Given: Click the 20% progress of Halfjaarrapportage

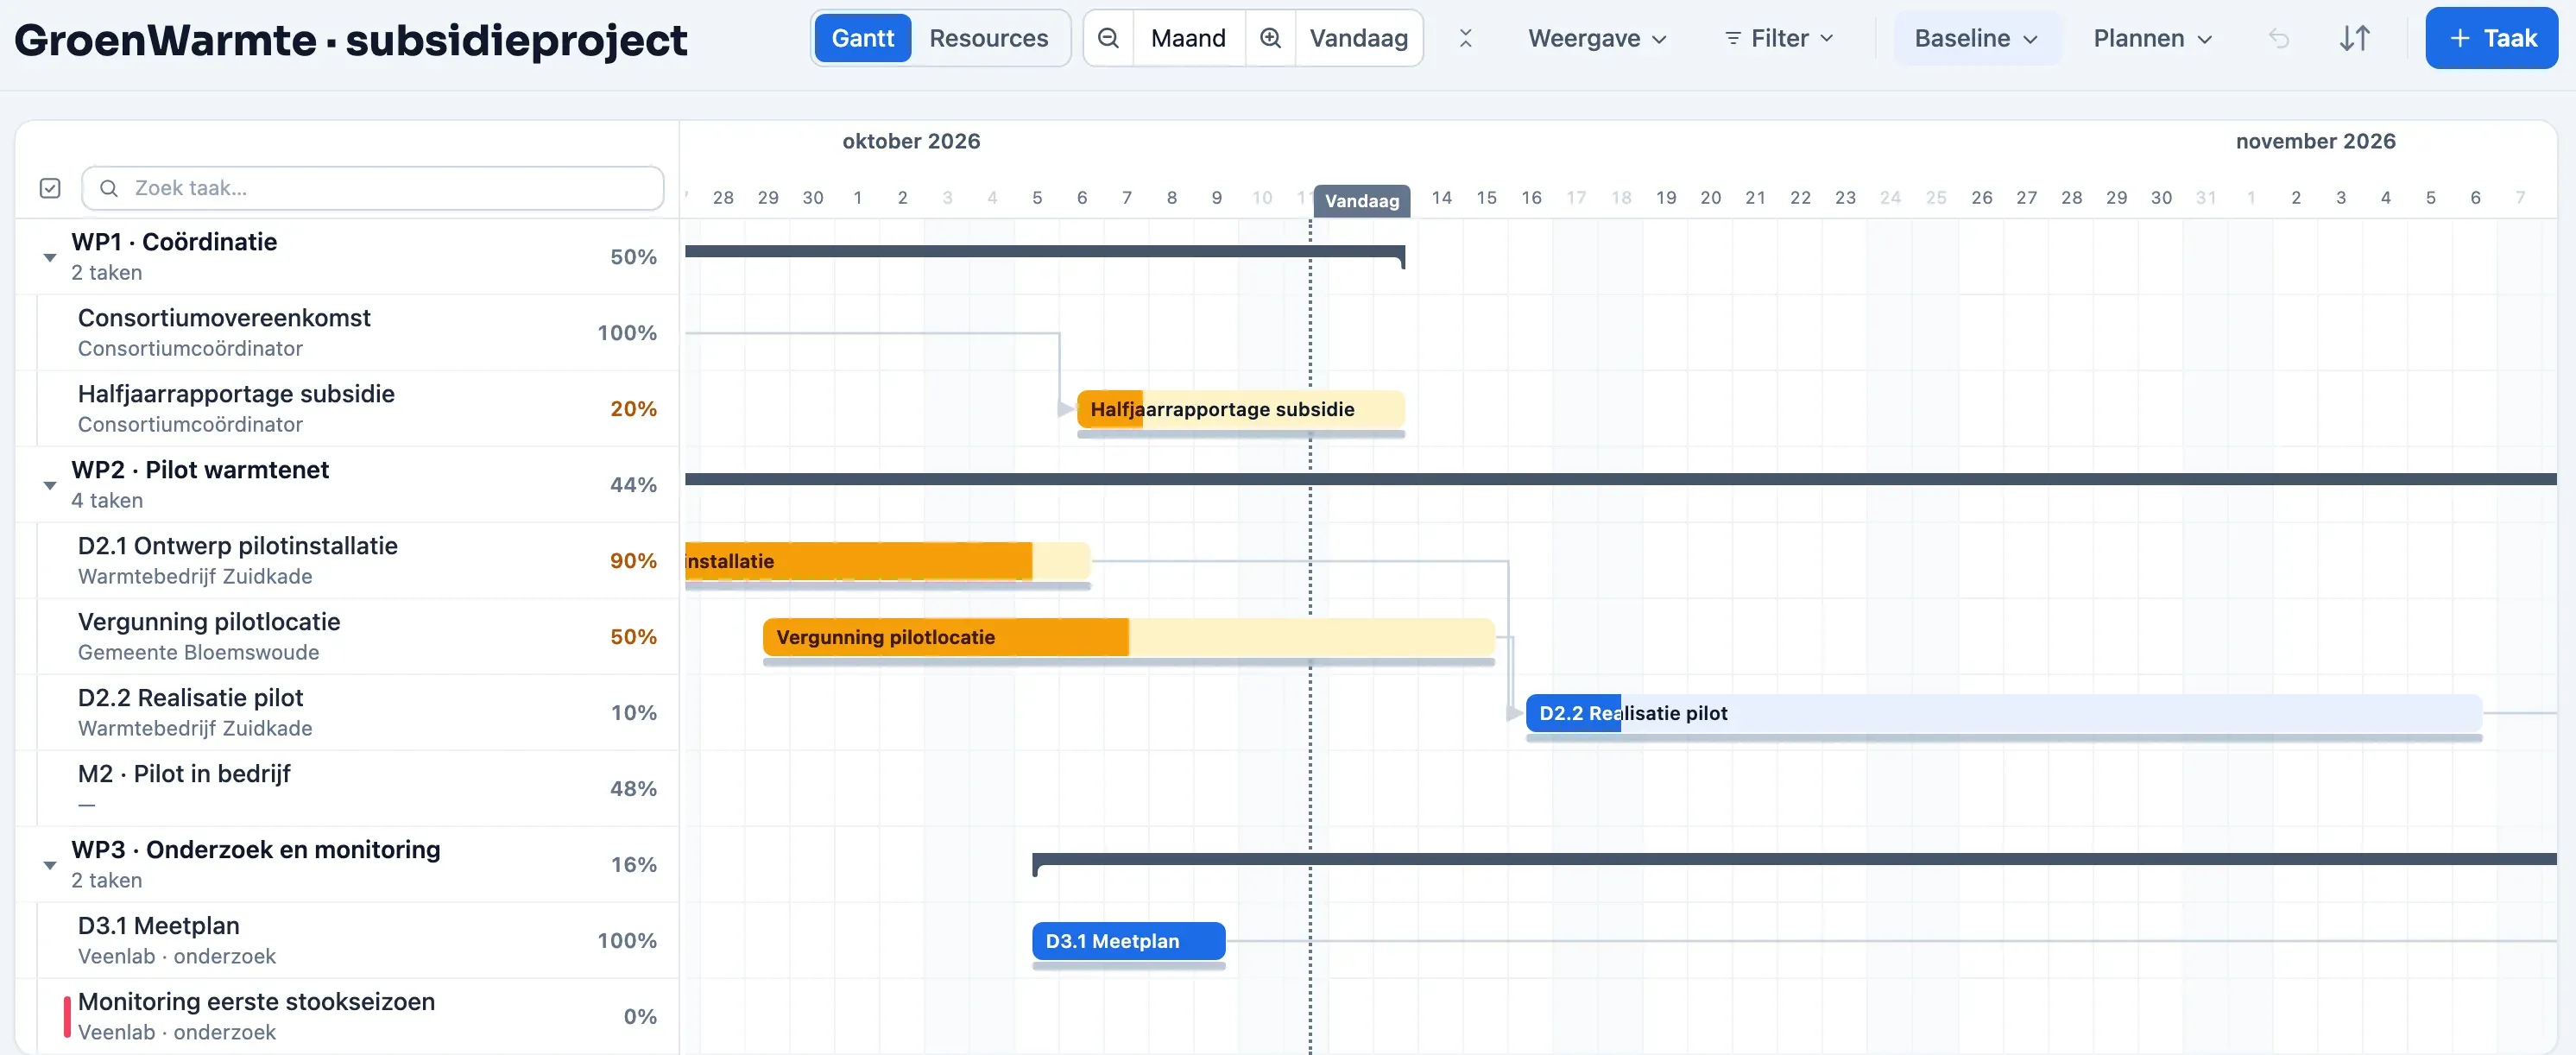Looking at the screenshot, I should point(633,409).
